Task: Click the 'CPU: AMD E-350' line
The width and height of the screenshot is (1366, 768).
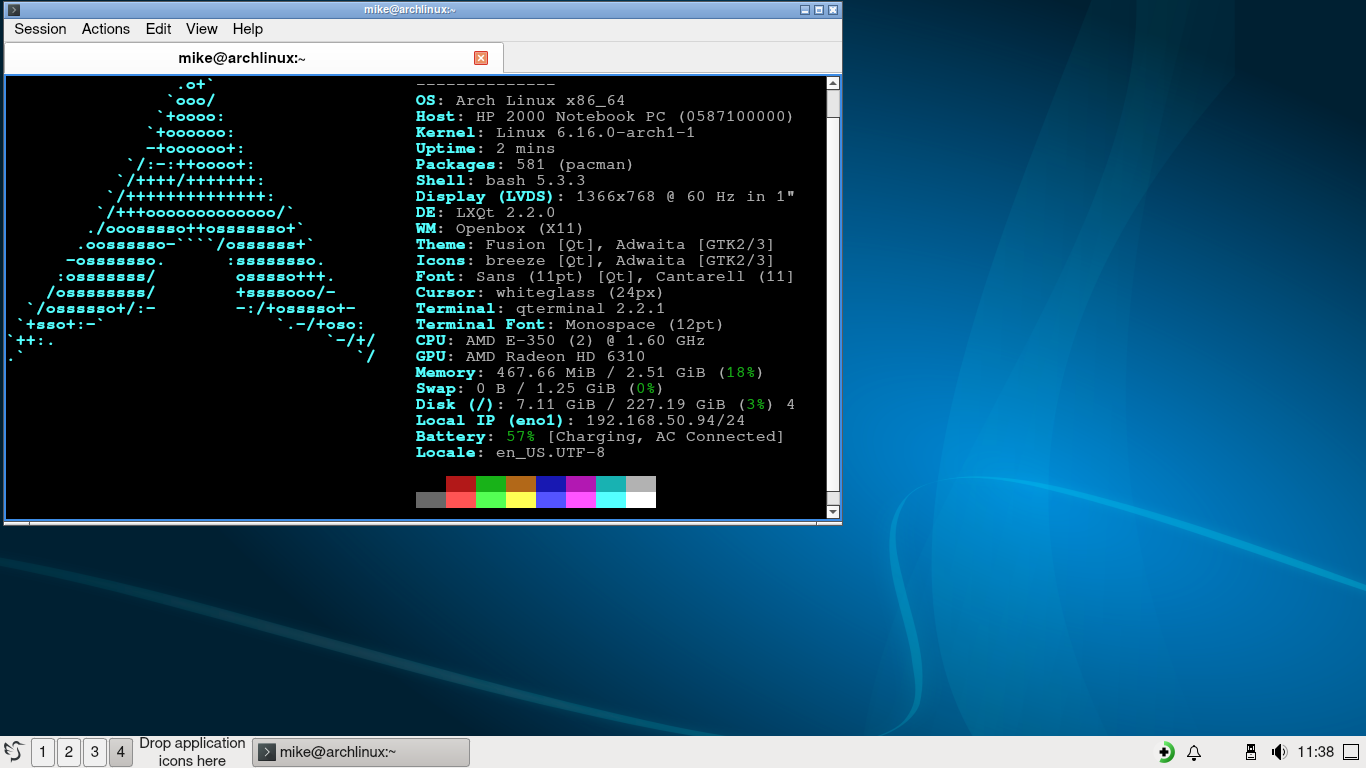Action: click(560, 341)
